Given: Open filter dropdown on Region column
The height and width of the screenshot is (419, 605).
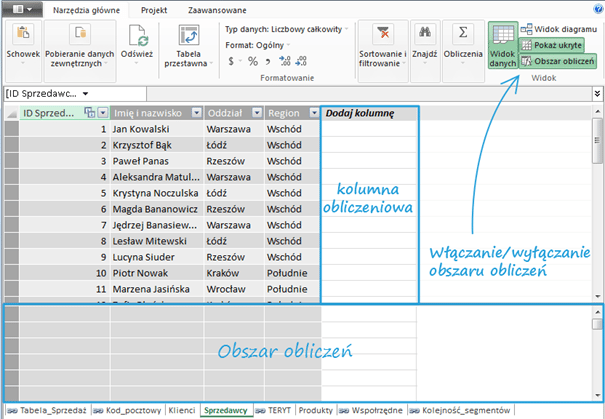Looking at the screenshot, I should pyautogui.click(x=313, y=113).
